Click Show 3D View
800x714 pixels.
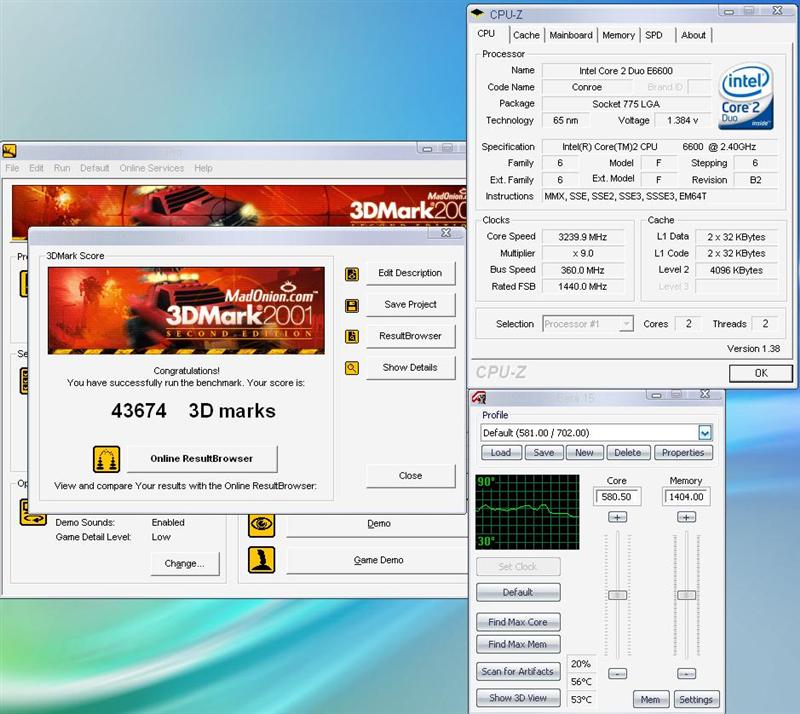[x=518, y=698]
